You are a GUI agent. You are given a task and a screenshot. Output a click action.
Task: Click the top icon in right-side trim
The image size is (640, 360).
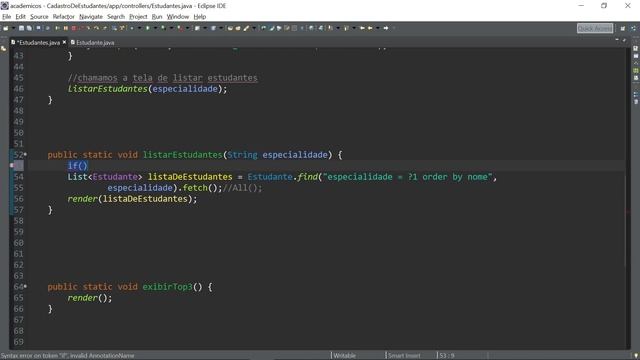tap(636, 49)
